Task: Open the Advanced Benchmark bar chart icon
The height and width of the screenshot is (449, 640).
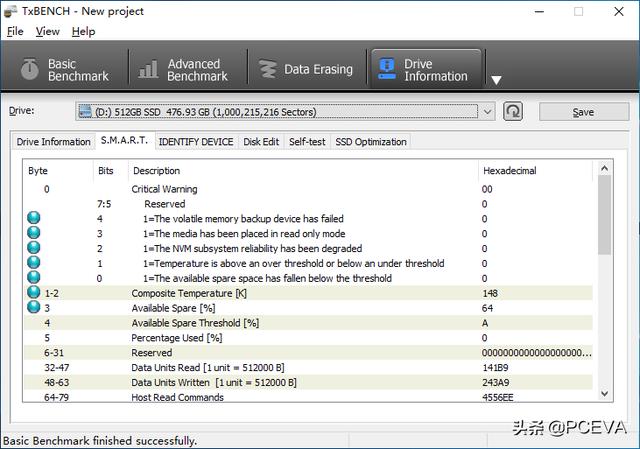Action: point(148,69)
